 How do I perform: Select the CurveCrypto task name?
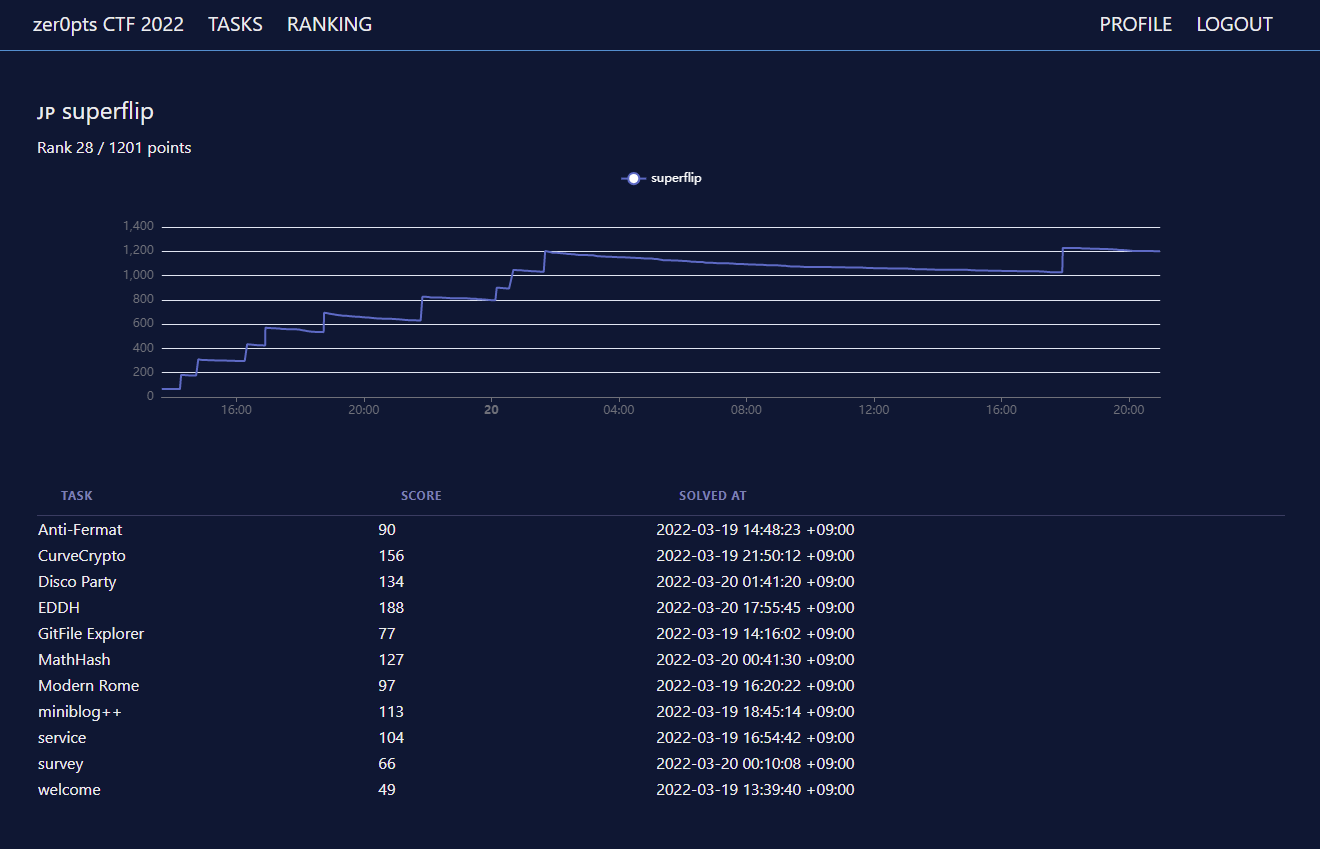point(82,556)
